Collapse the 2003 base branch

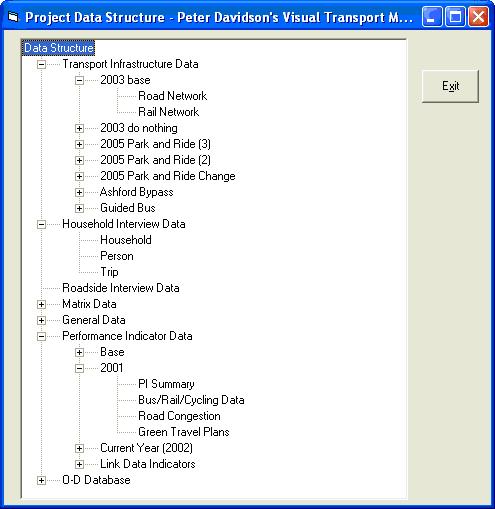coord(79,80)
